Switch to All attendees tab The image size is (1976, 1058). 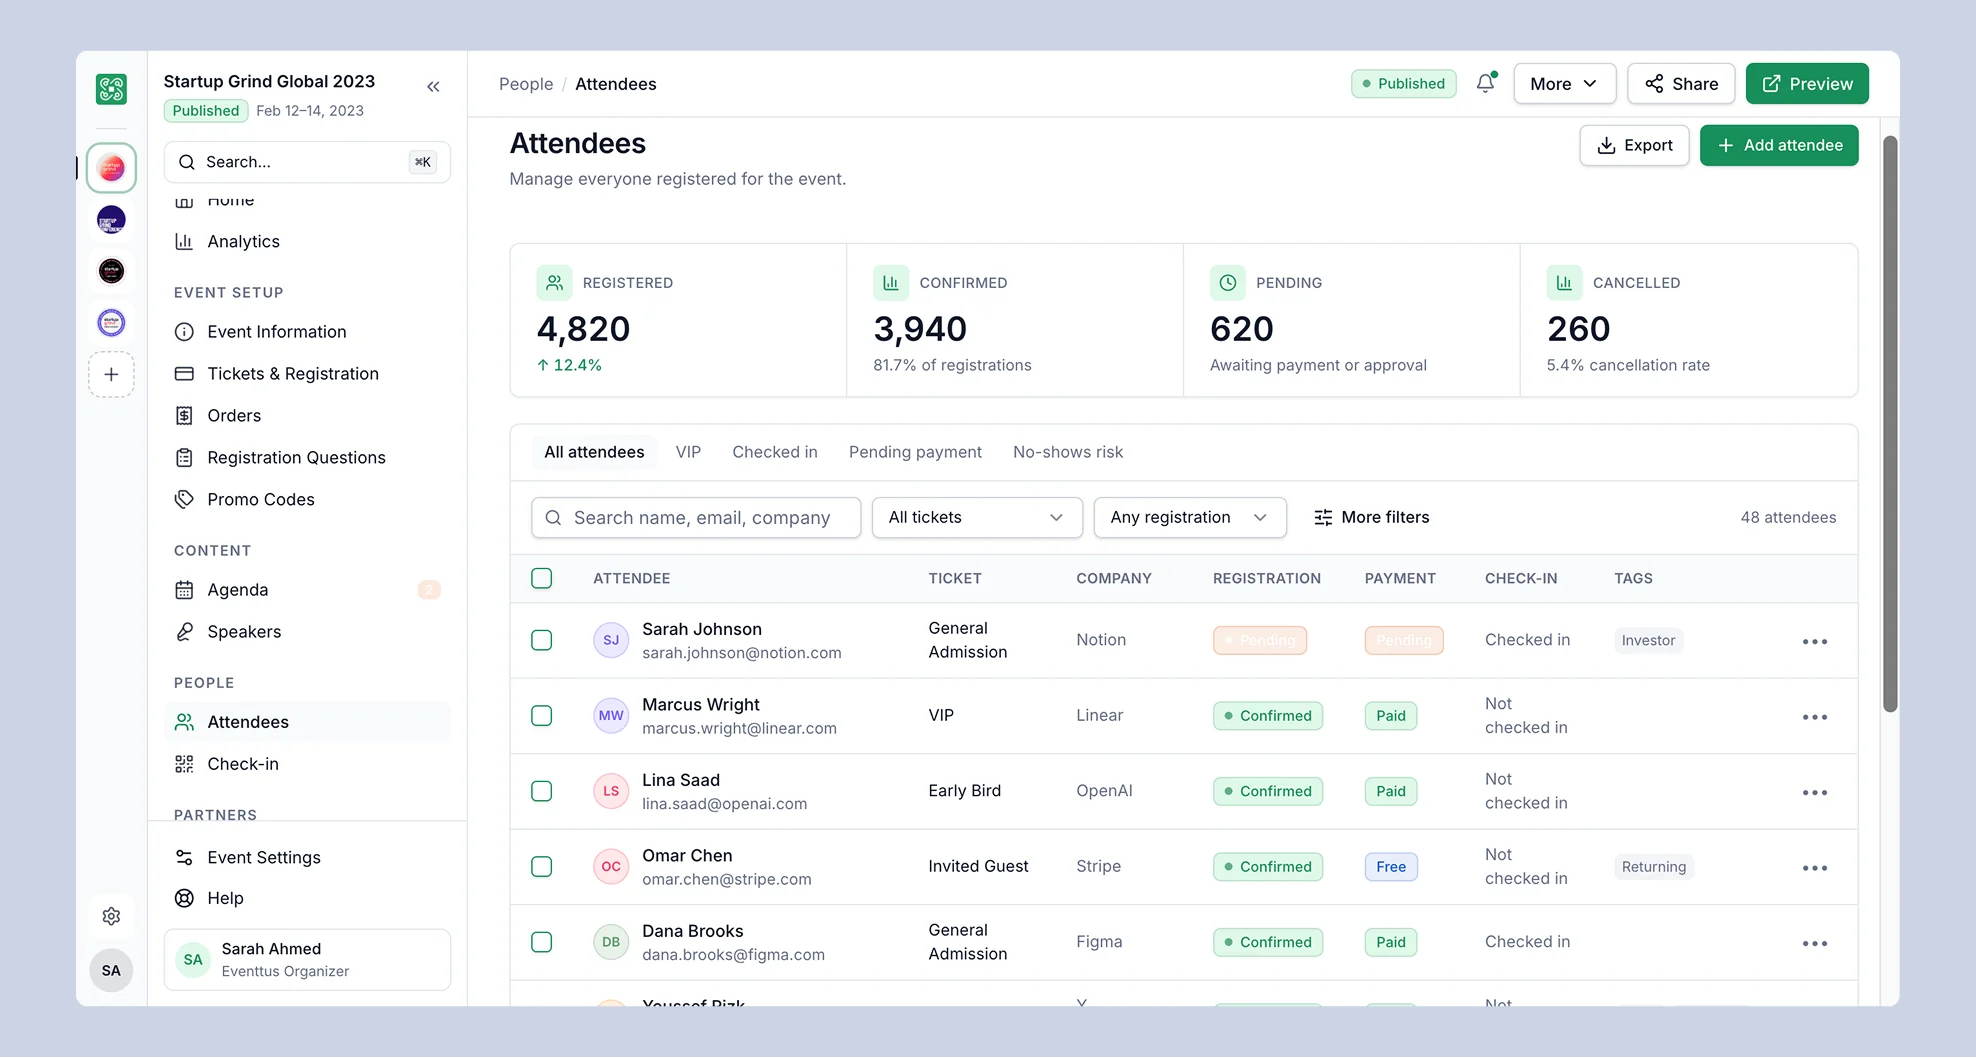(594, 452)
